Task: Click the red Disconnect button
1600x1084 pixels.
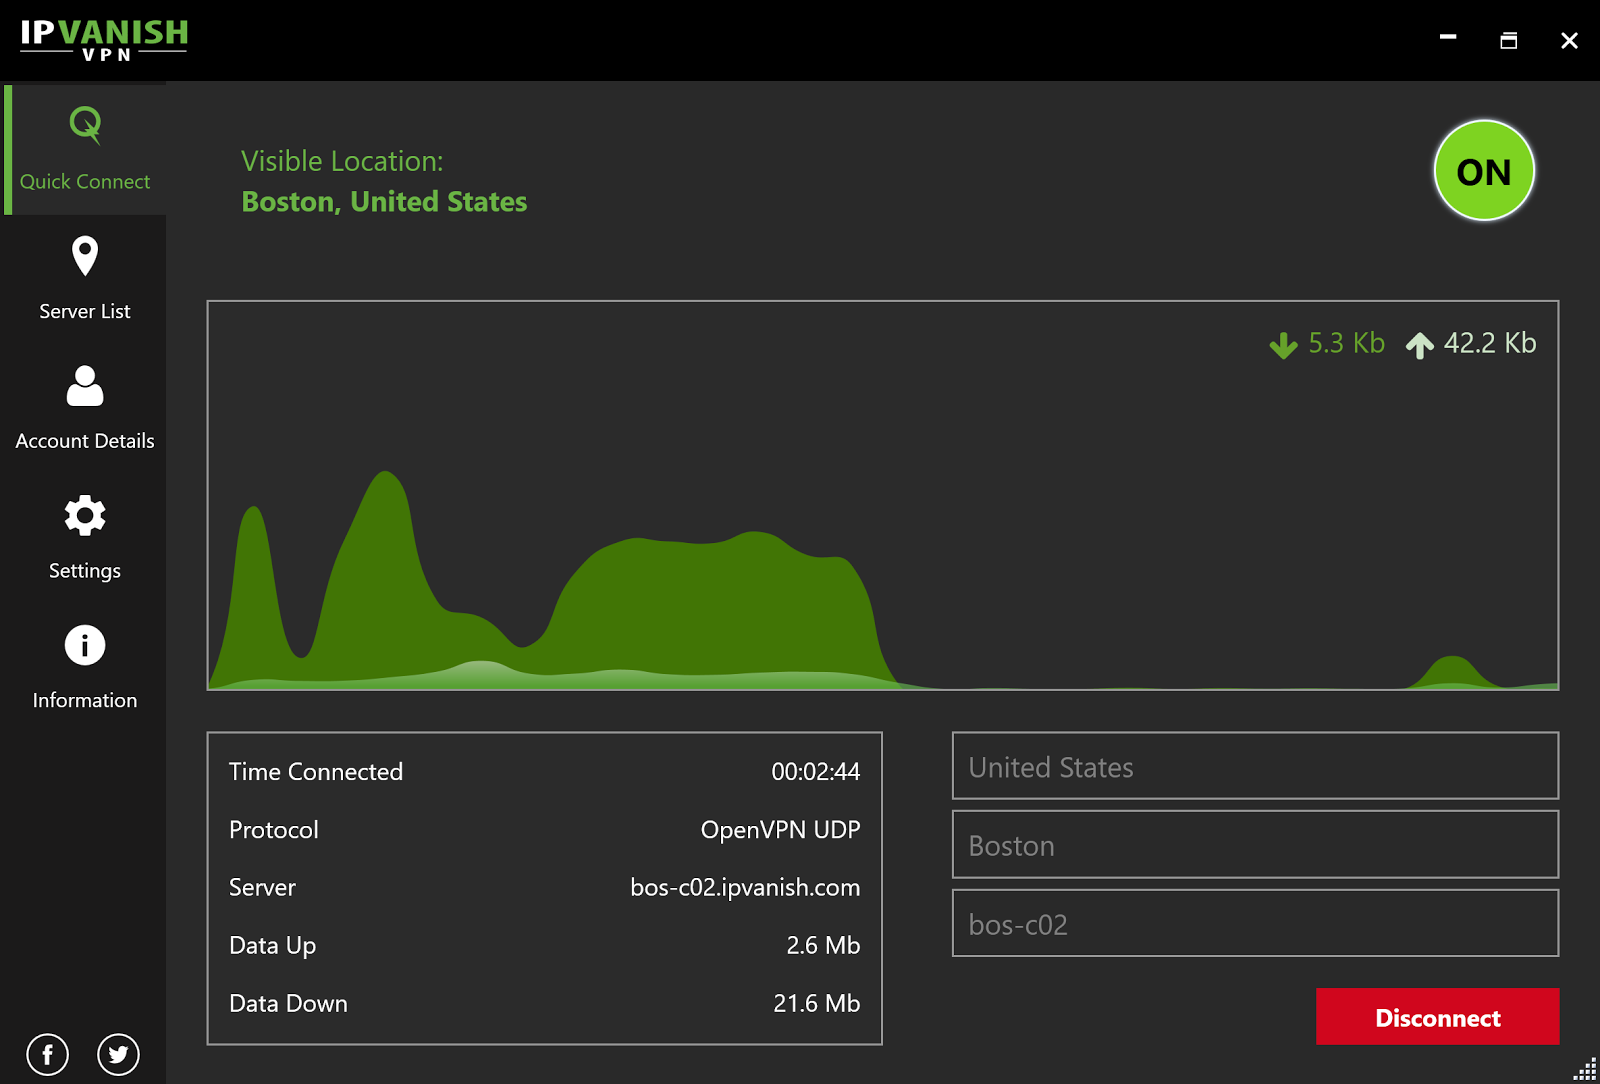Action: tap(1437, 1017)
